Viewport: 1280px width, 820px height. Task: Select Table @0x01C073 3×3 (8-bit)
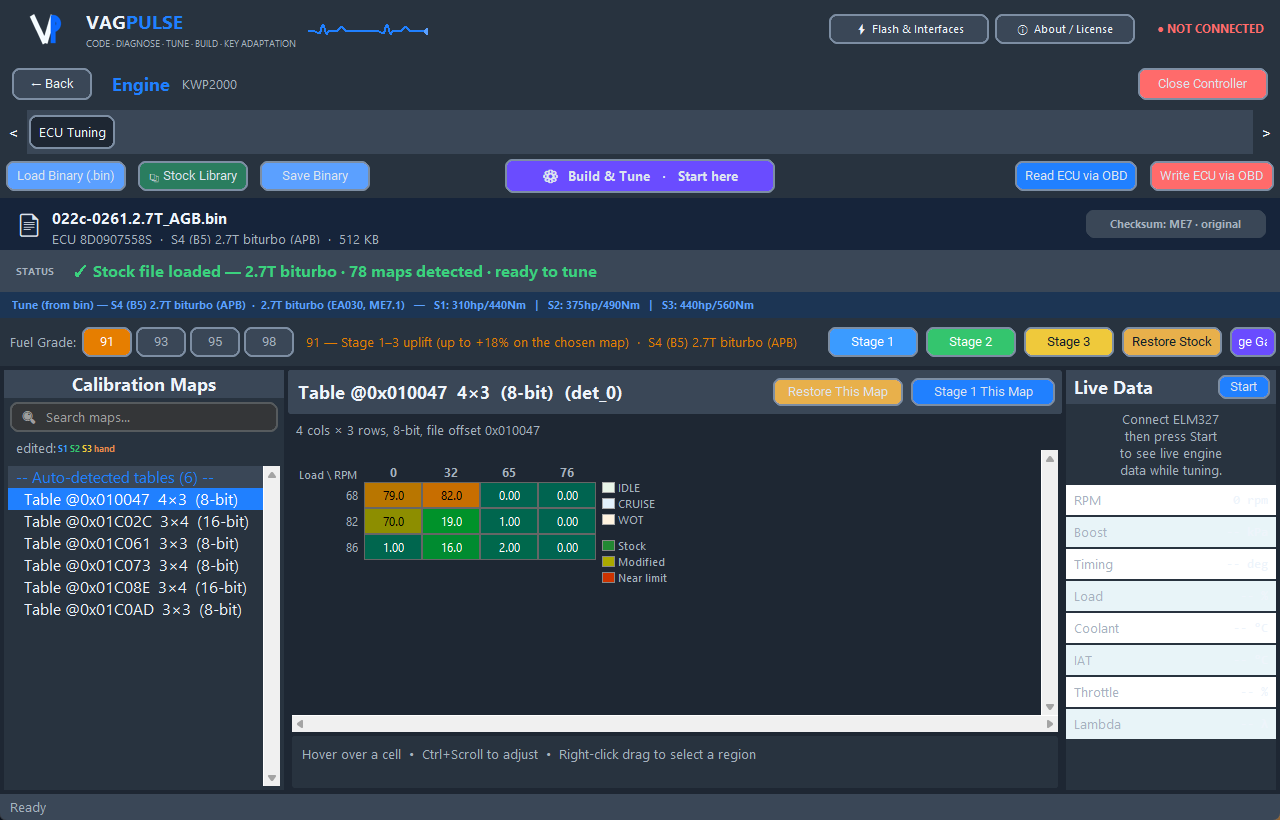click(135, 566)
